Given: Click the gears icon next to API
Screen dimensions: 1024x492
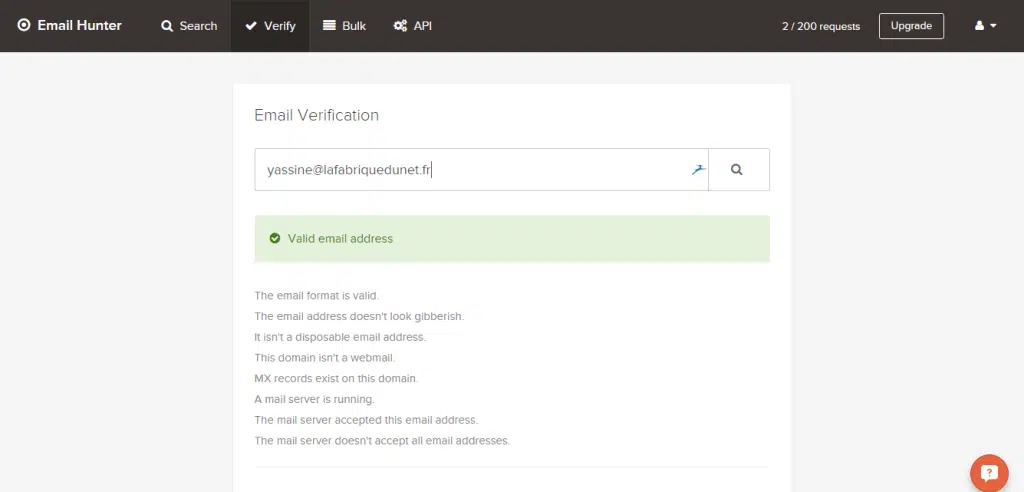Looking at the screenshot, I should pos(400,26).
